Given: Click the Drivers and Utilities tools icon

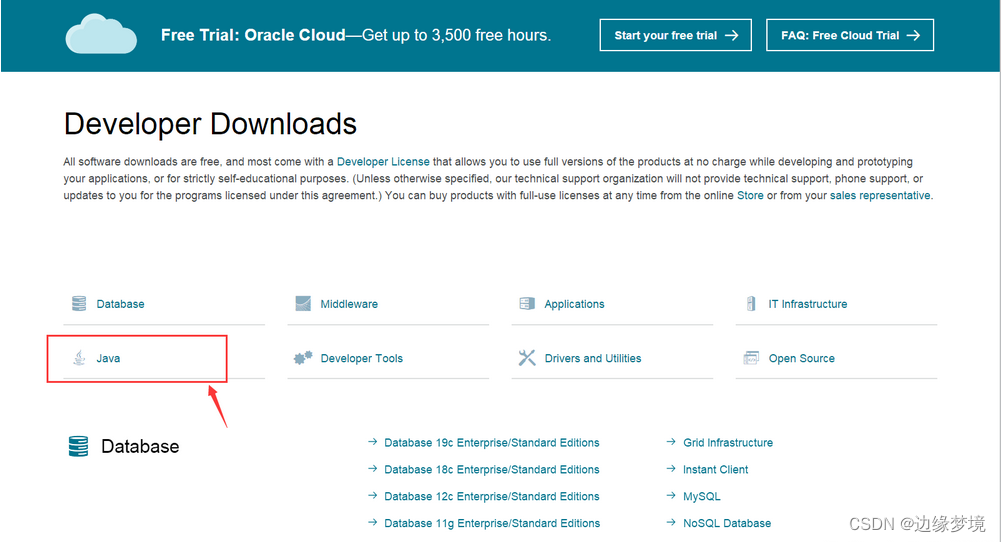Looking at the screenshot, I should coord(527,358).
